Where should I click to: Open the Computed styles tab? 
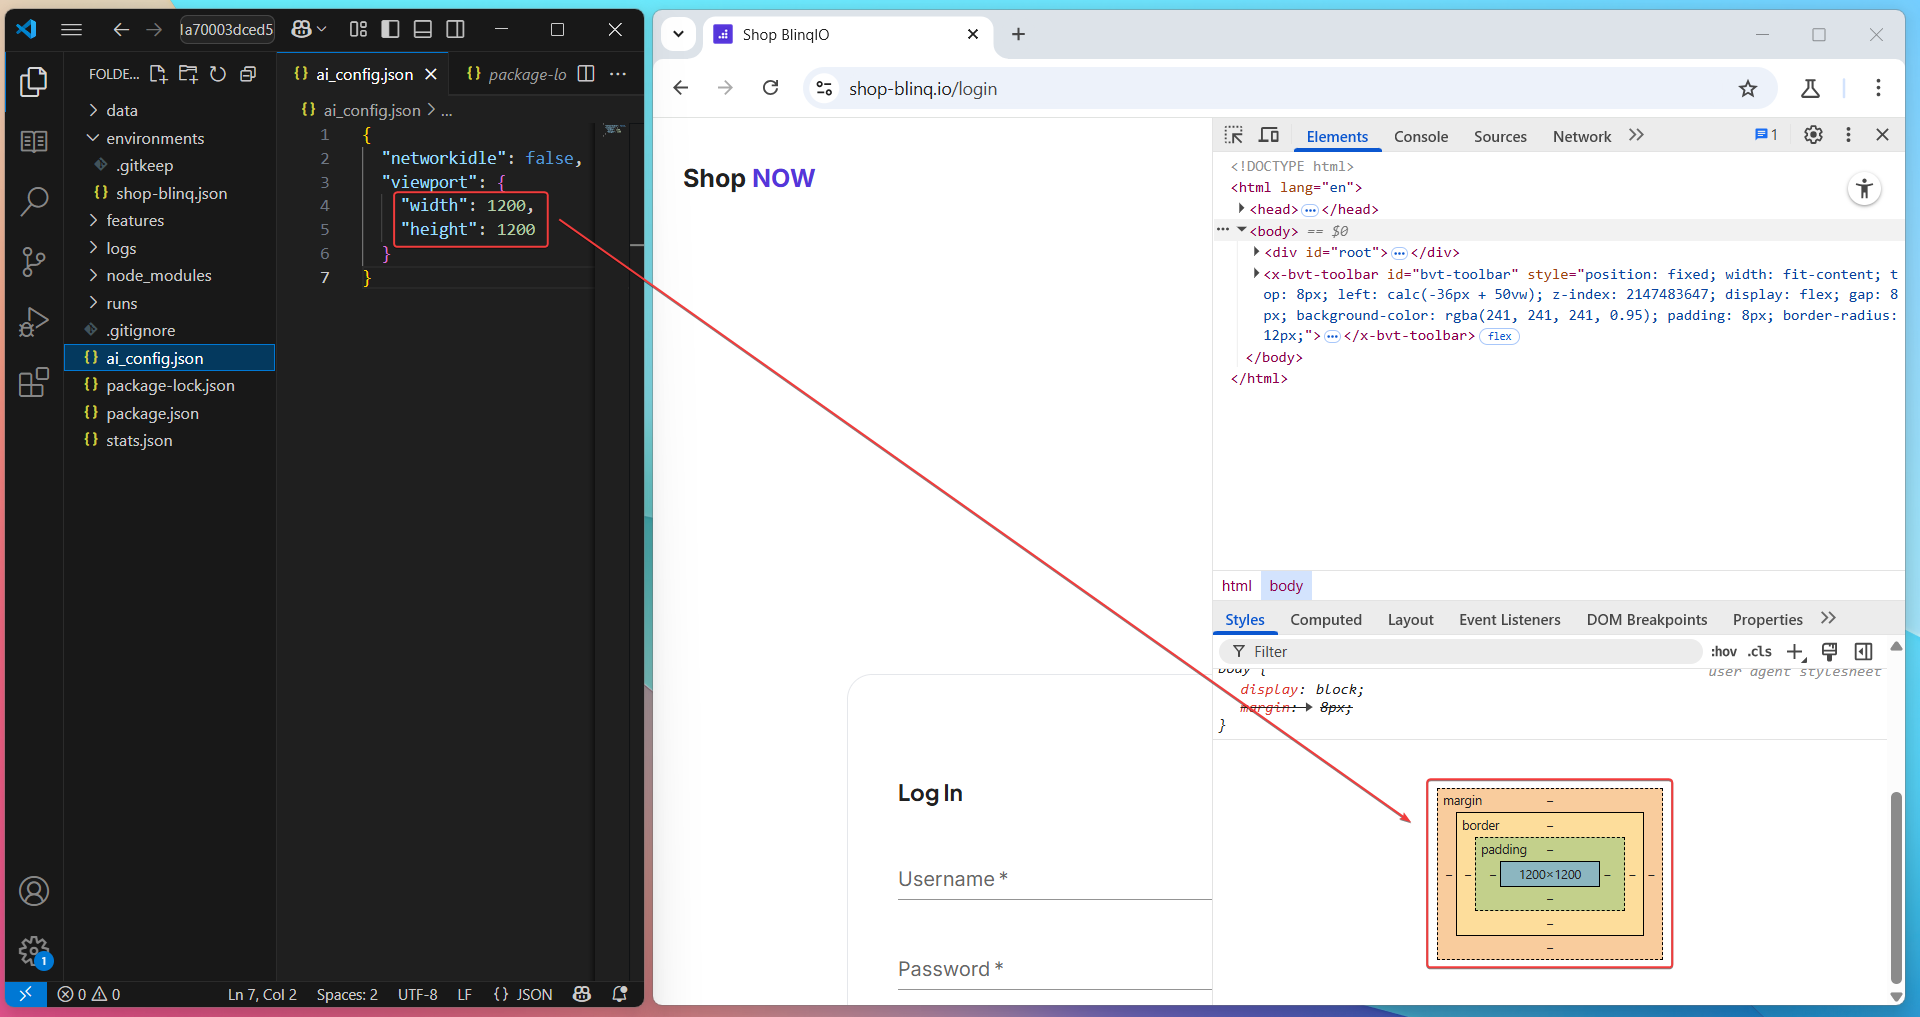pos(1325,620)
